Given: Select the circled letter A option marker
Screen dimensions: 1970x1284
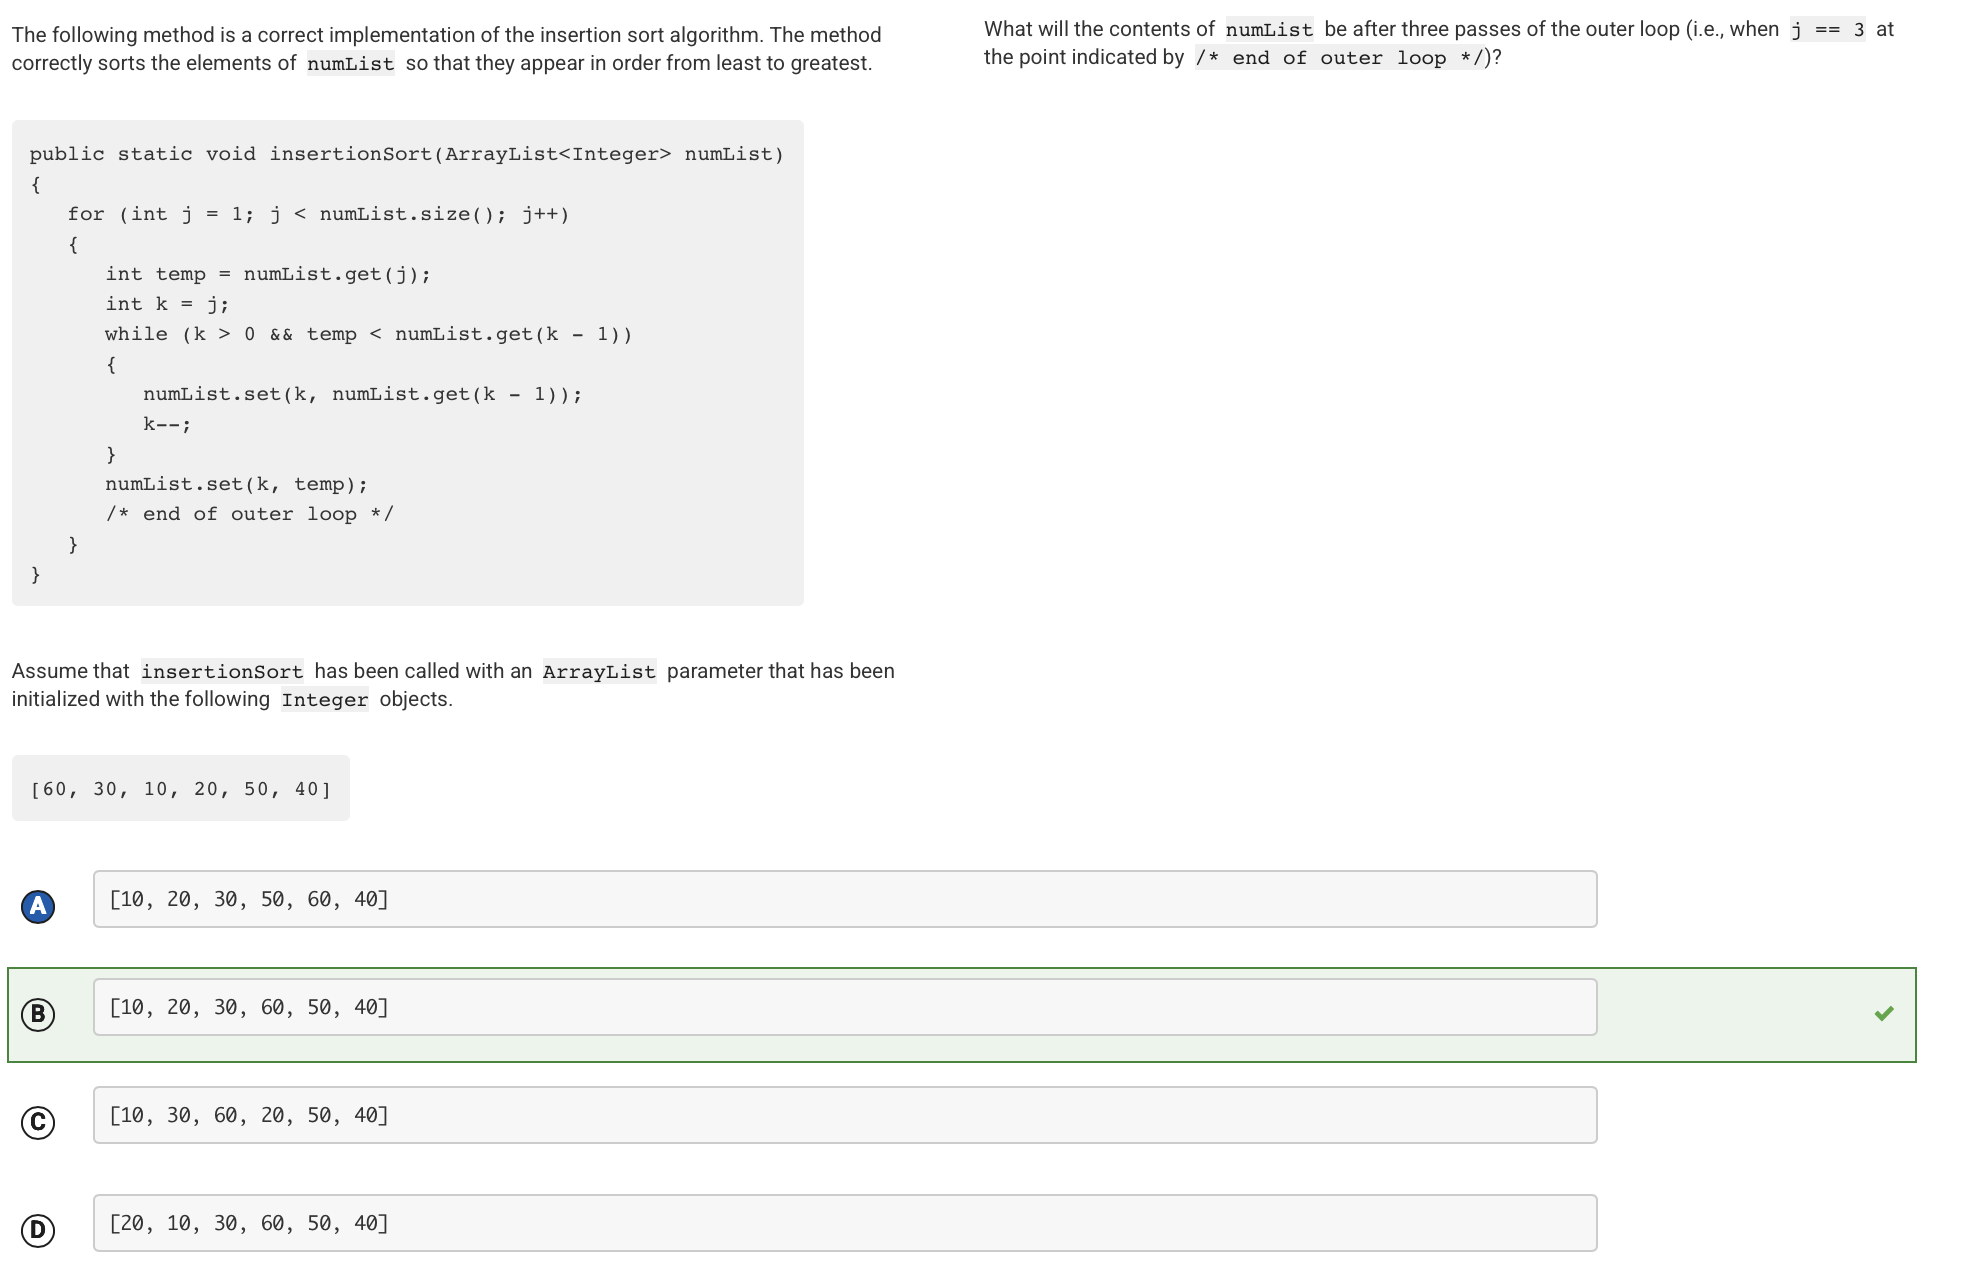Looking at the screenshot, I should [38, 905].
